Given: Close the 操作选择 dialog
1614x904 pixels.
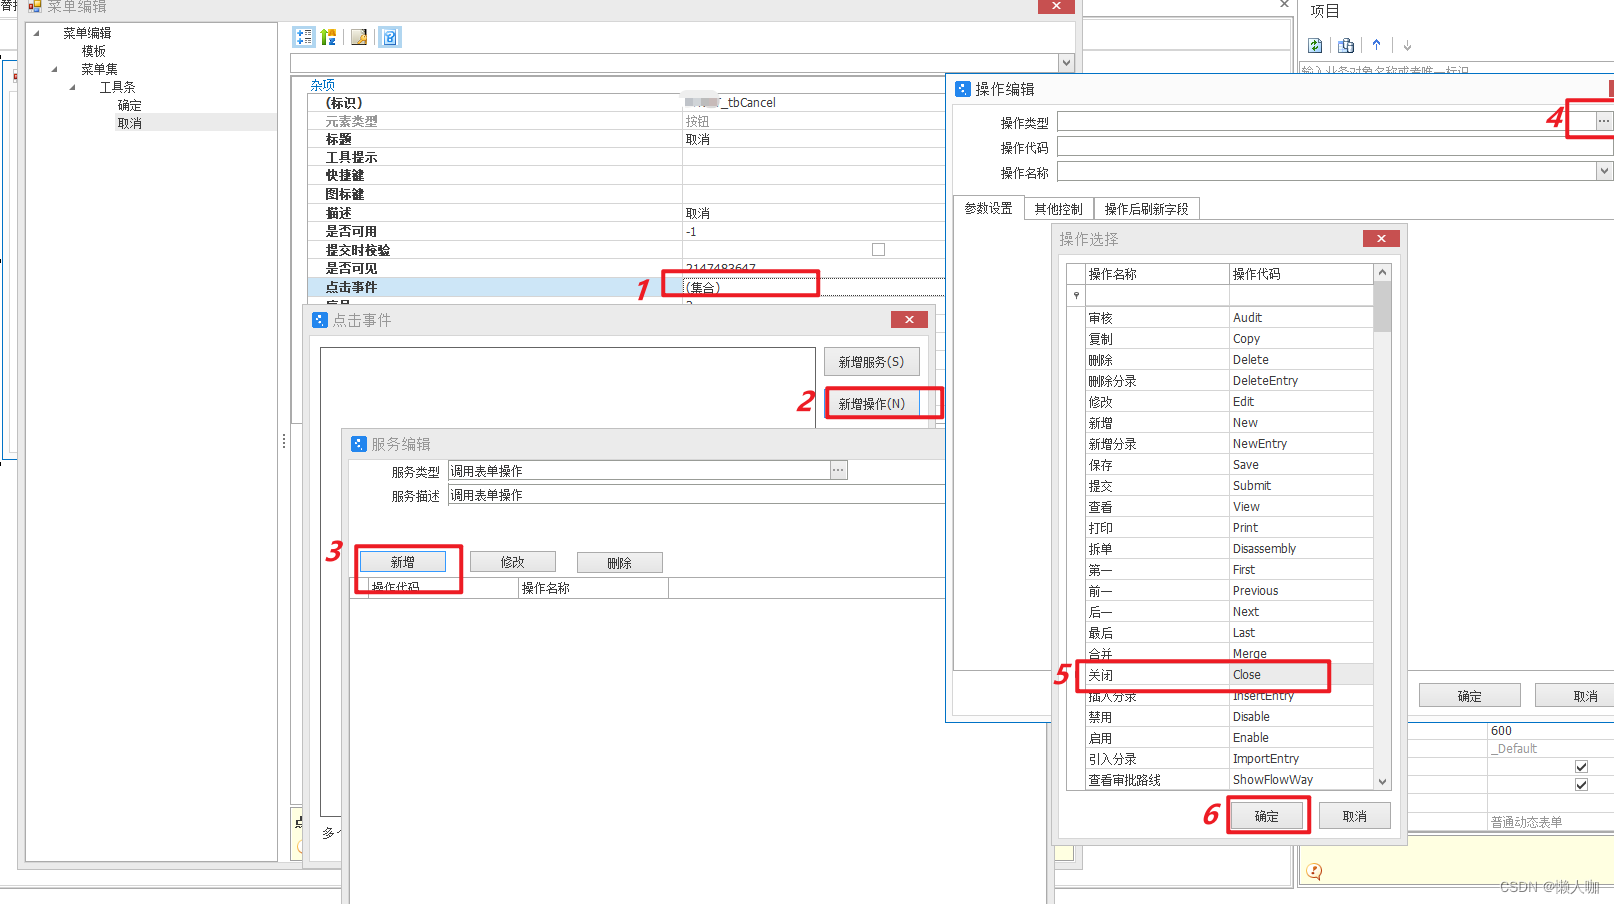Looking at the screenshot, I should 1381,238.
